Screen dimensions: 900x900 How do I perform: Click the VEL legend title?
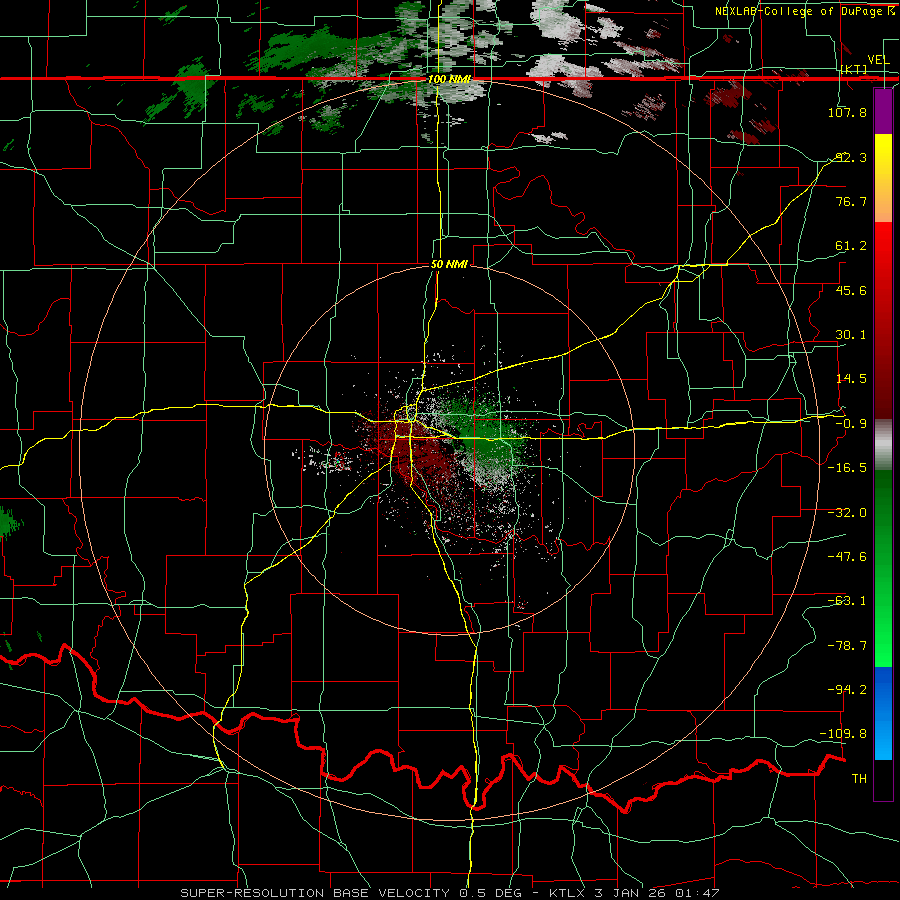(878, 60)
